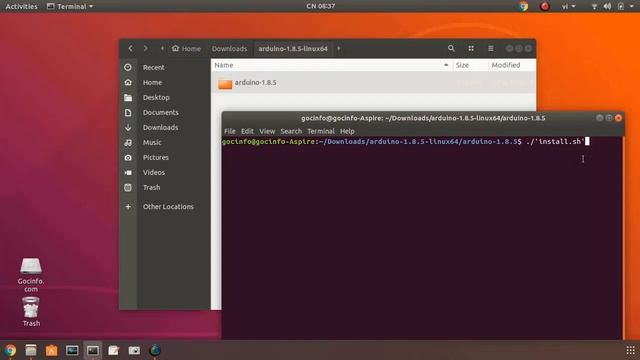The width and height of the screenshot is (640, 360).
Task: Click the Pictures camera icon in sidebar
Action: click(128, 158)
